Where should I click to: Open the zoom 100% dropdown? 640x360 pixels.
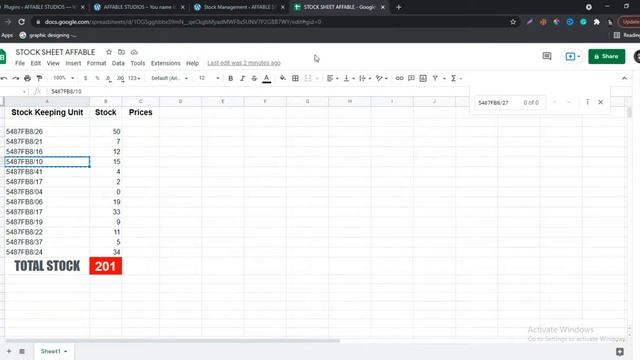point(64,78)
